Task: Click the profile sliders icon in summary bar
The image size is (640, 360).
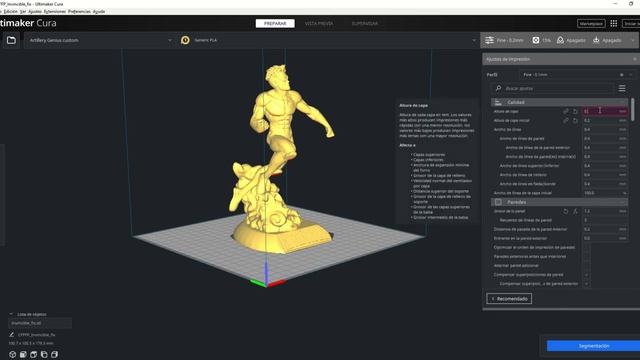Action: click(489, 40)
